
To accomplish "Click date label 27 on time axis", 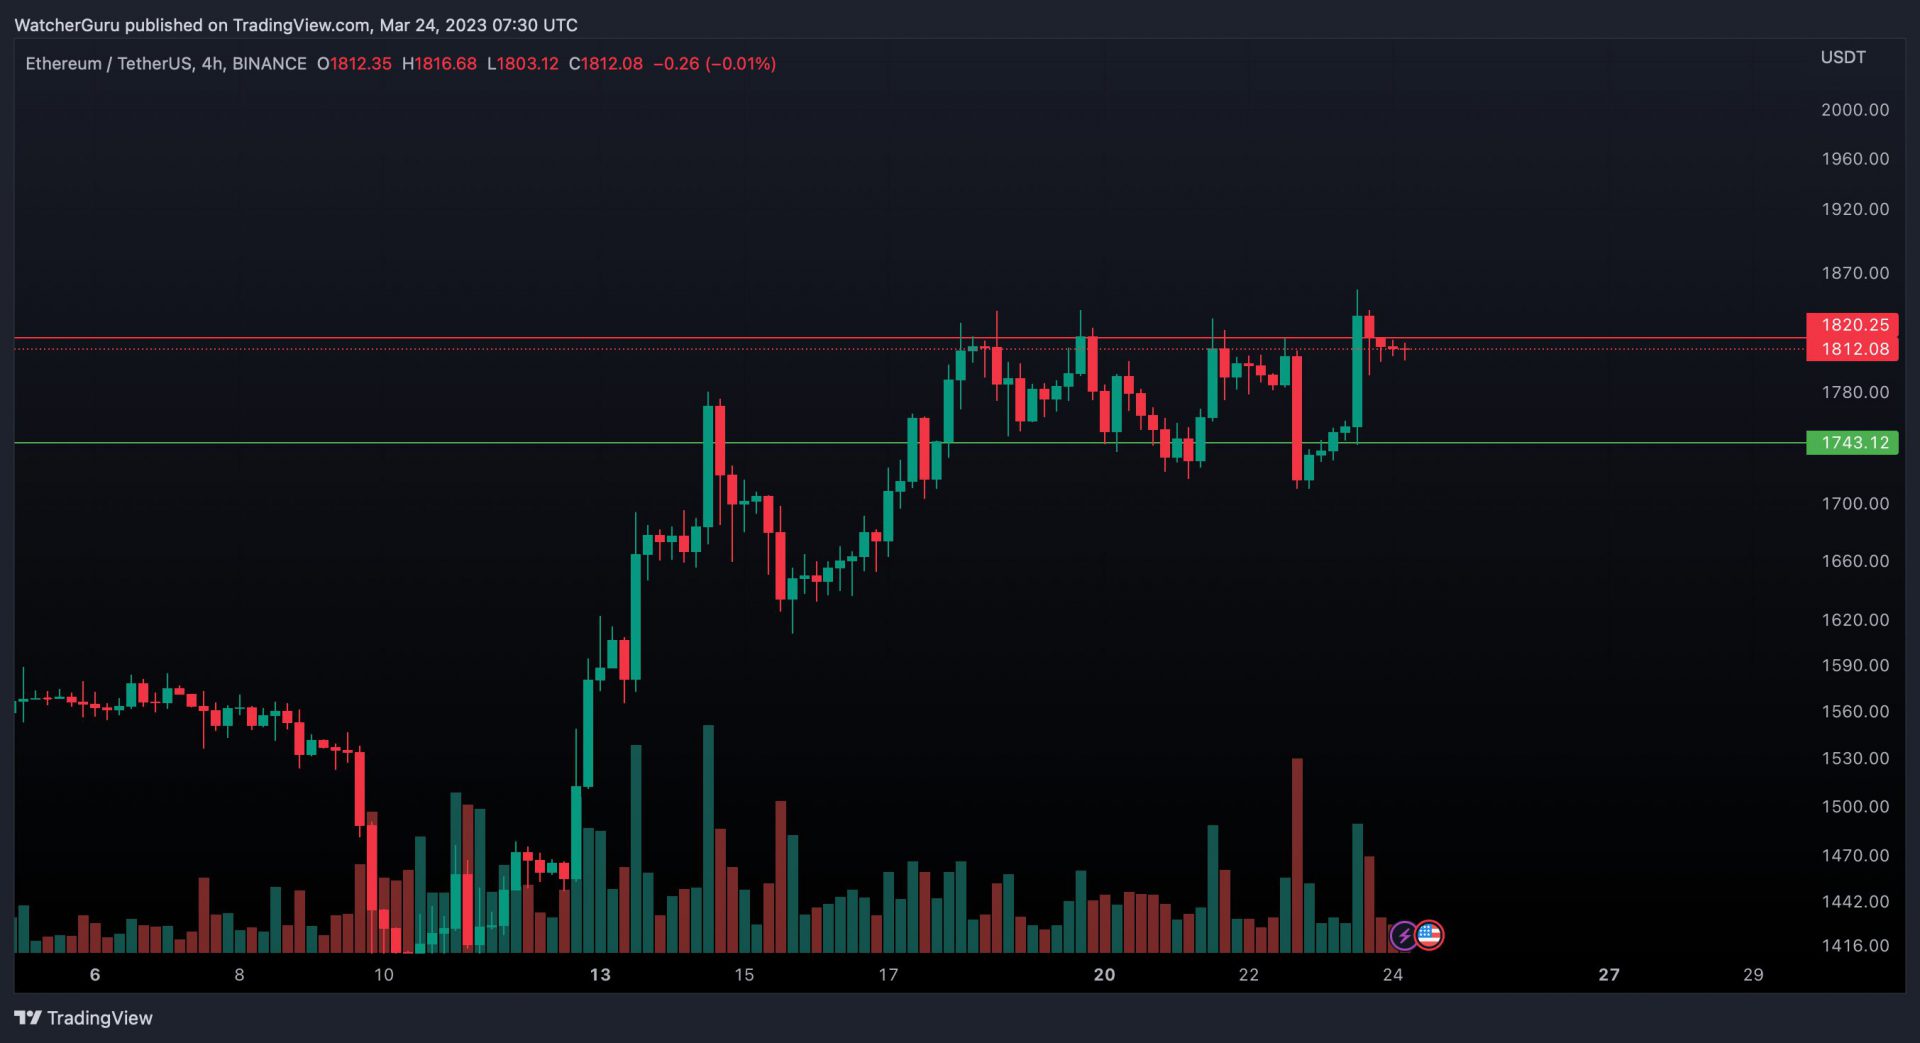I will point(1609,975).
